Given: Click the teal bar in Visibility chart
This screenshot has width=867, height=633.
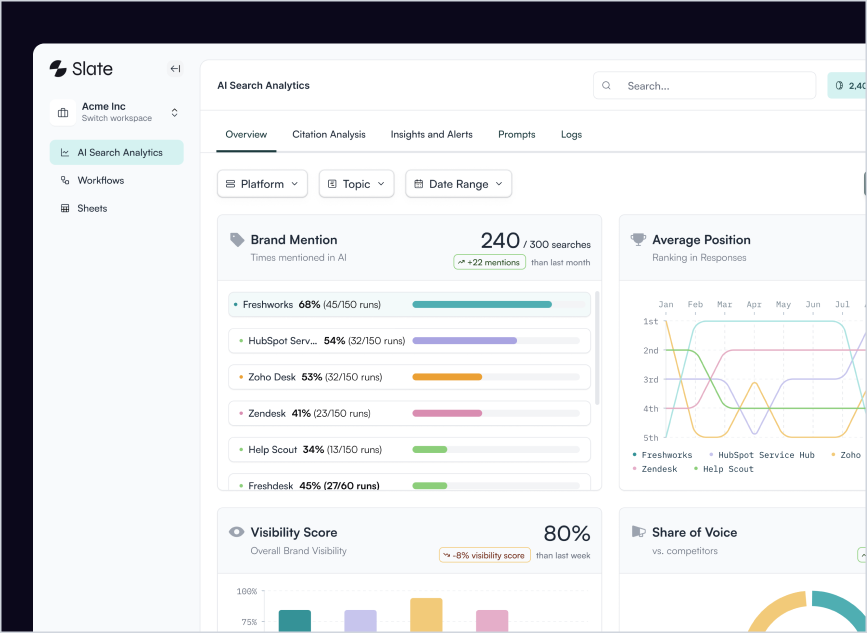Looking at the screenshot, I should (x=295, y=621).
